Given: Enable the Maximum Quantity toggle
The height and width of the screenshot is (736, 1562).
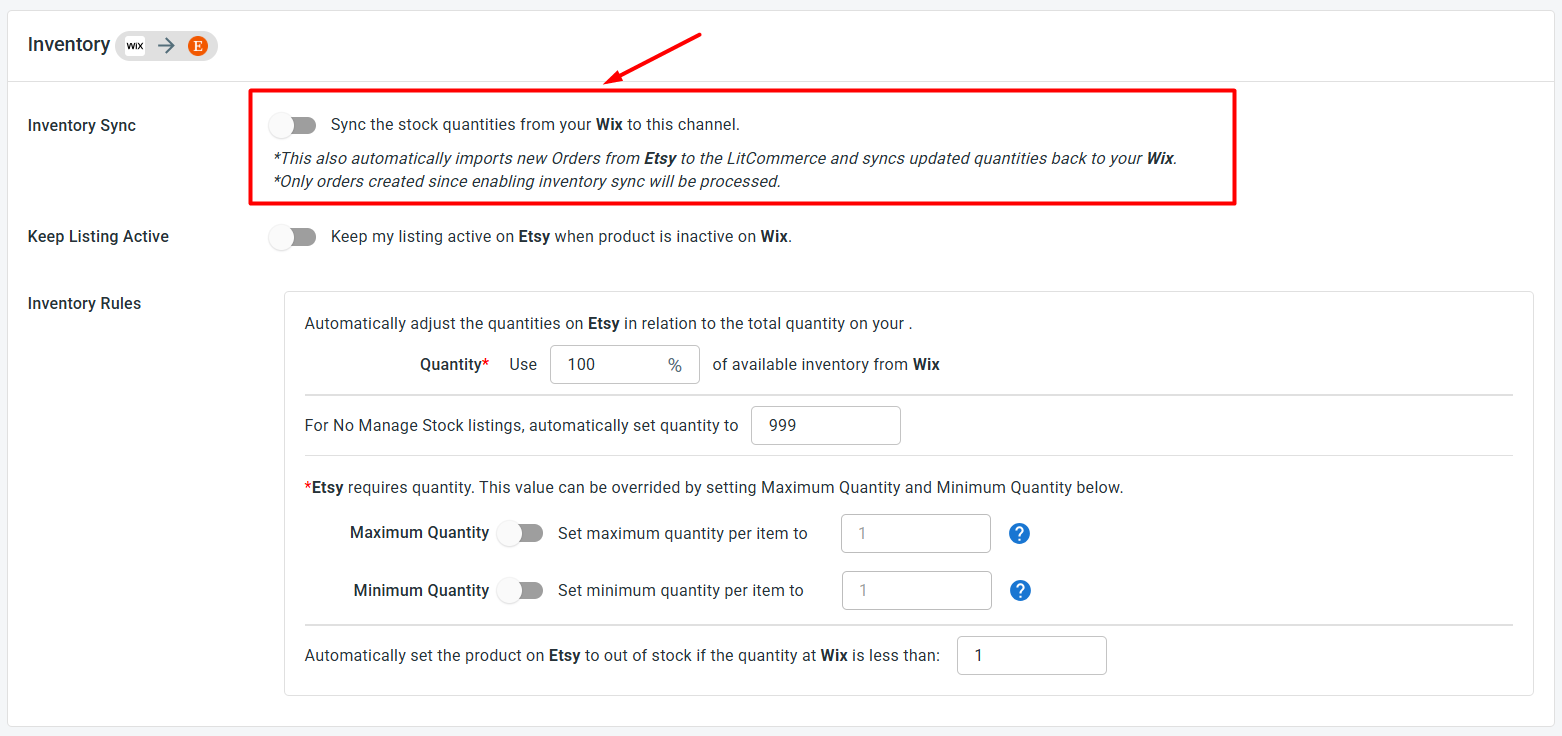Looking at the screenshot, I should pyautogui.click(x=520, y=533).
